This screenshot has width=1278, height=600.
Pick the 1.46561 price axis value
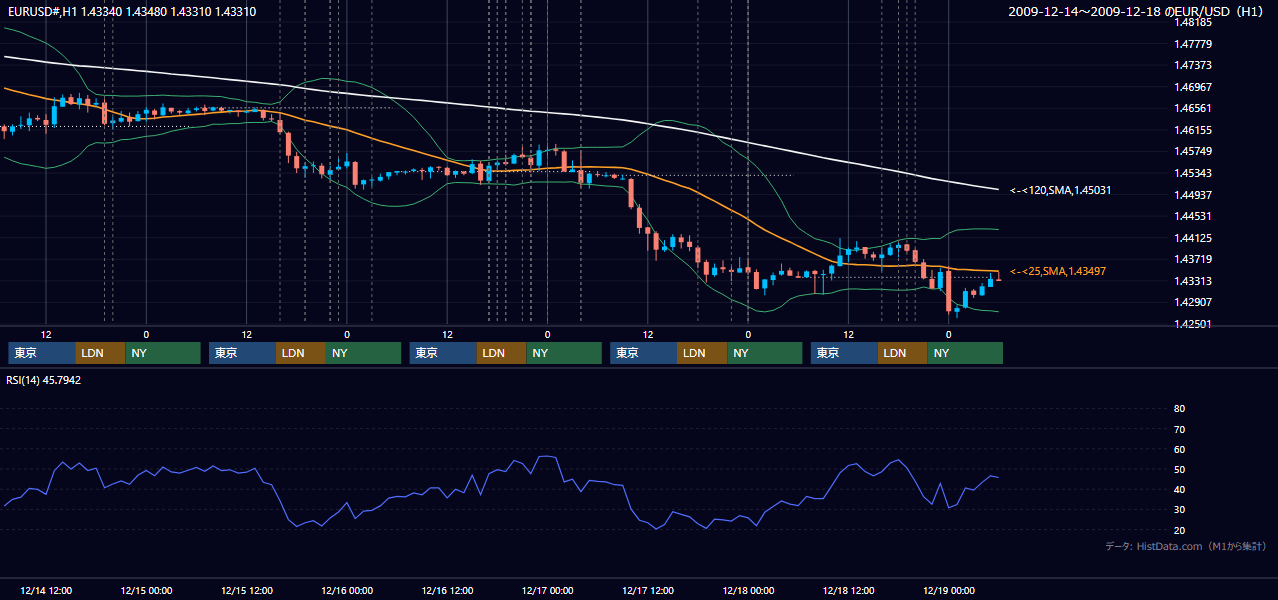click(1192, 108)
